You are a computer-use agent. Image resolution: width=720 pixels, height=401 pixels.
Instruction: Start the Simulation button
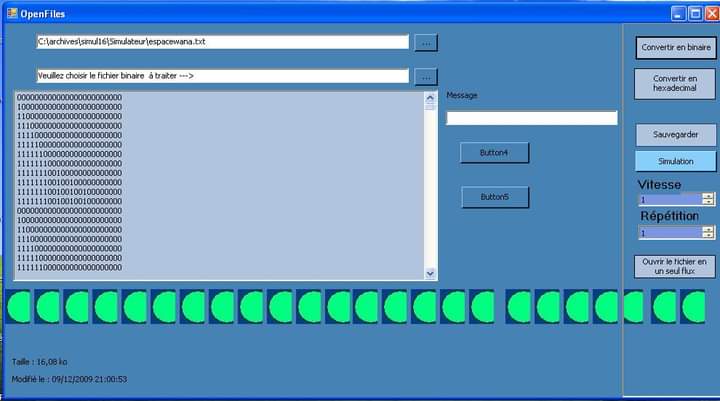click(676, 161)
